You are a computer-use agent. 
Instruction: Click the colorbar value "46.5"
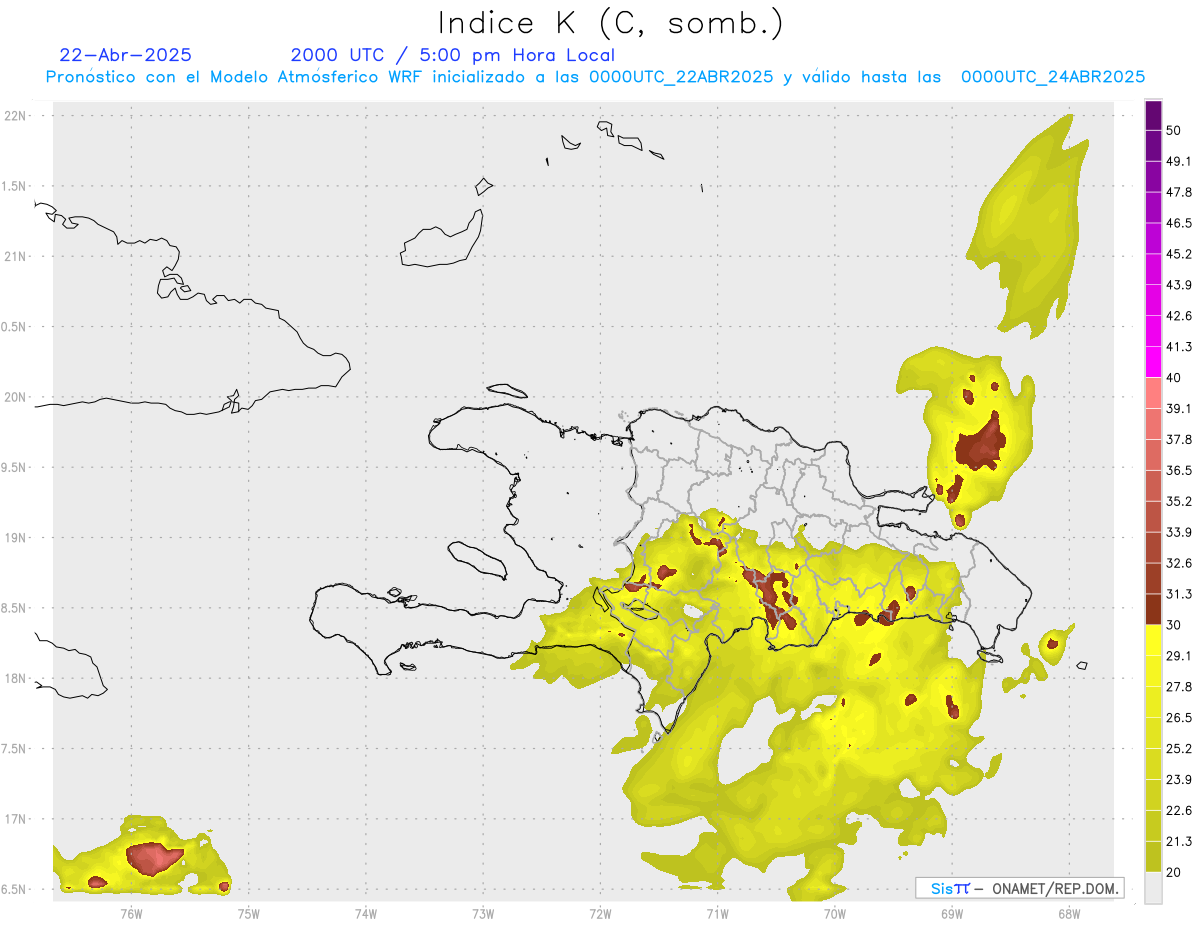point(1179,223)
